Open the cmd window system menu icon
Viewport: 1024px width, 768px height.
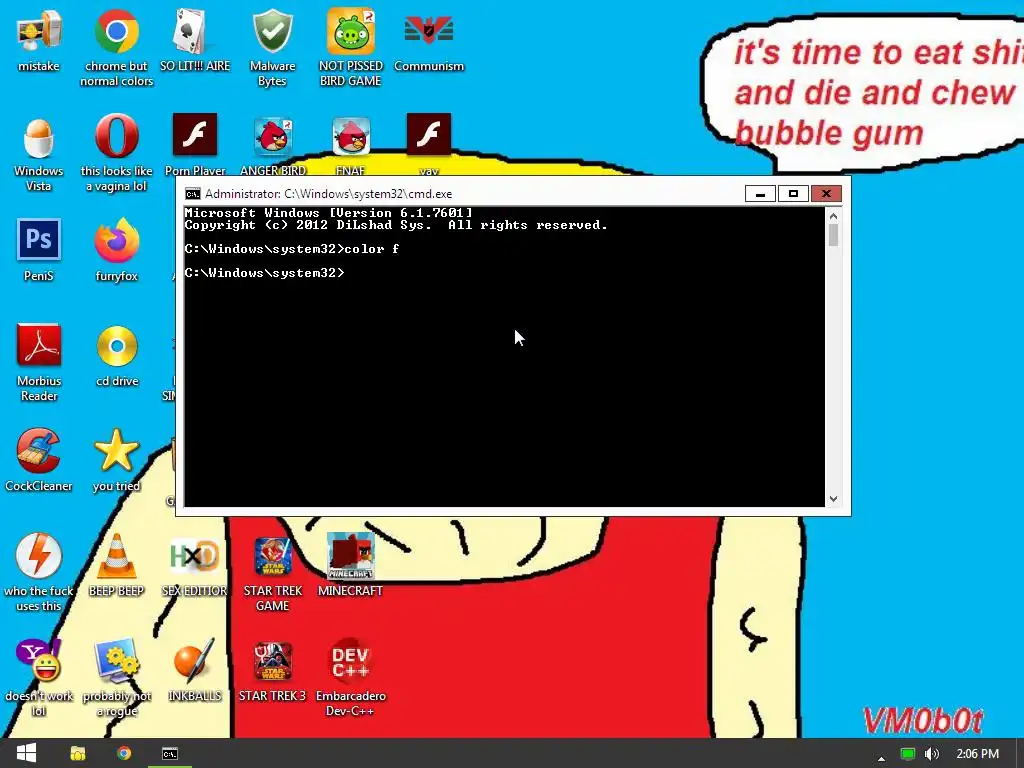click(193, 193)
